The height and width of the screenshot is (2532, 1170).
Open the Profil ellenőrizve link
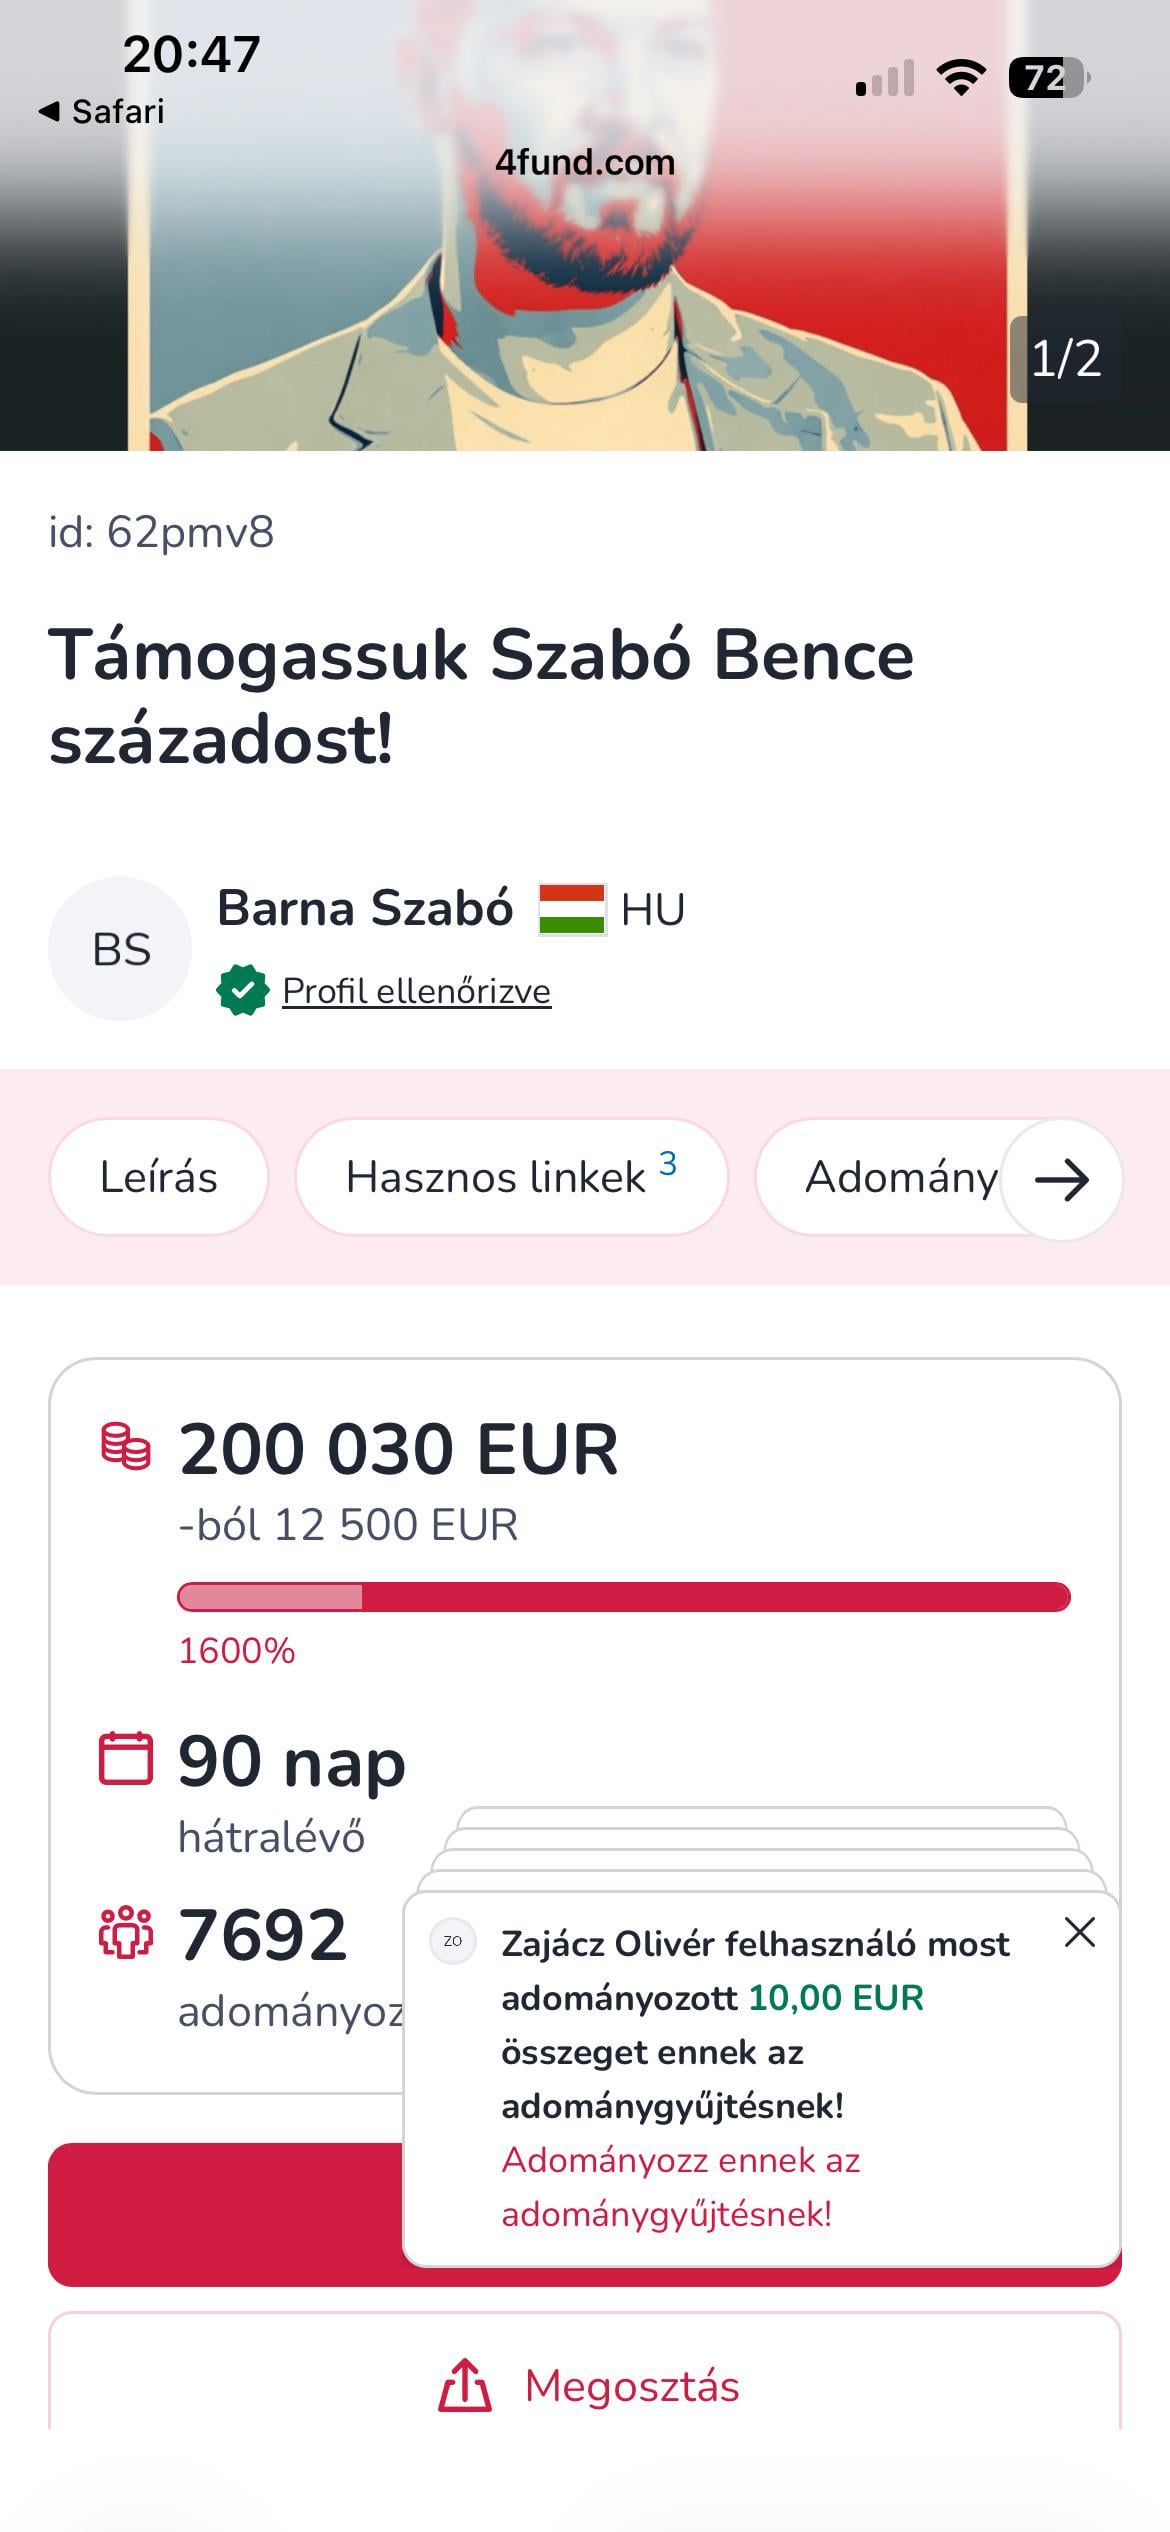pyautogui.click(x=416, y=991)
